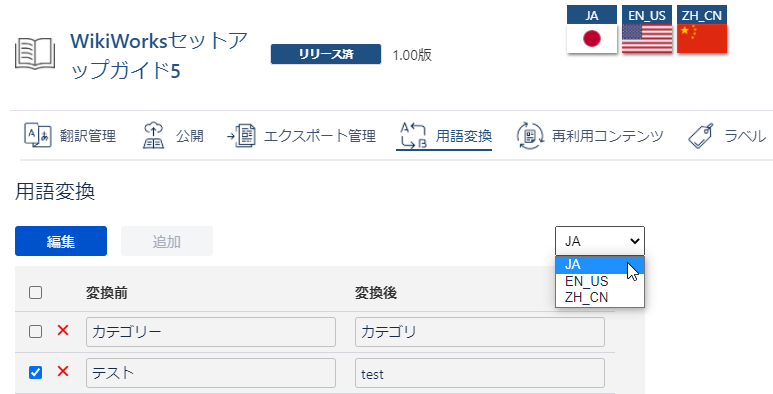This screenshot has height=394, width=773.
Task: Toggle the header select-all checkbox
Action: coord(35,292)
